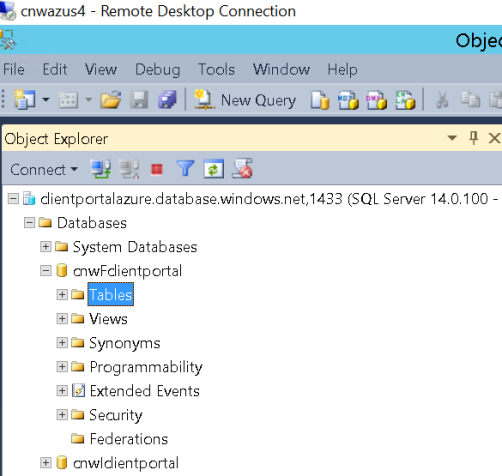Select the cnwIclientportal database
This screenshot has width=502, height=476.
click(x=126, y=463)
